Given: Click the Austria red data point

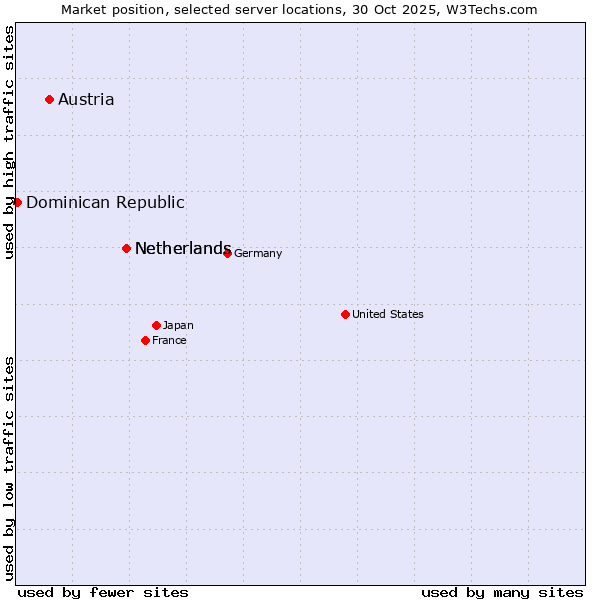Looking at the screenshot, I should click(x=49, y=99).
